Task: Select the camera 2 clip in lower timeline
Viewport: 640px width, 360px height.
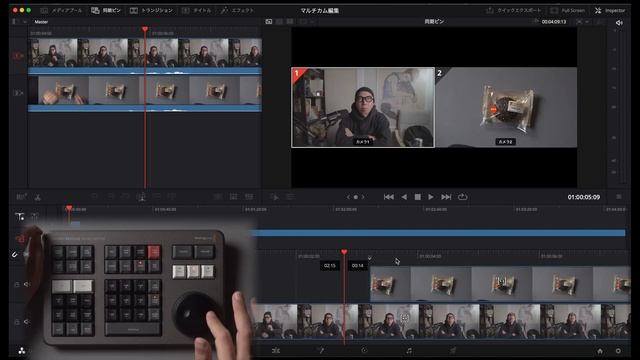Action: pos(500,284)
